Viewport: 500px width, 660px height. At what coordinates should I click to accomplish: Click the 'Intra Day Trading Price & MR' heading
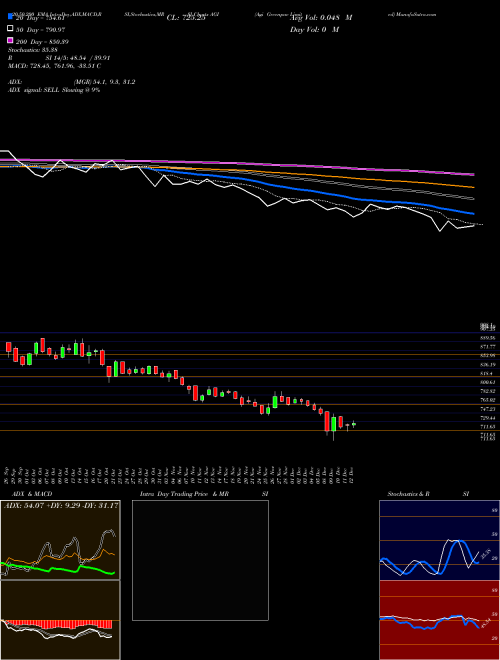pyautogui.click(x=184, y=494)
